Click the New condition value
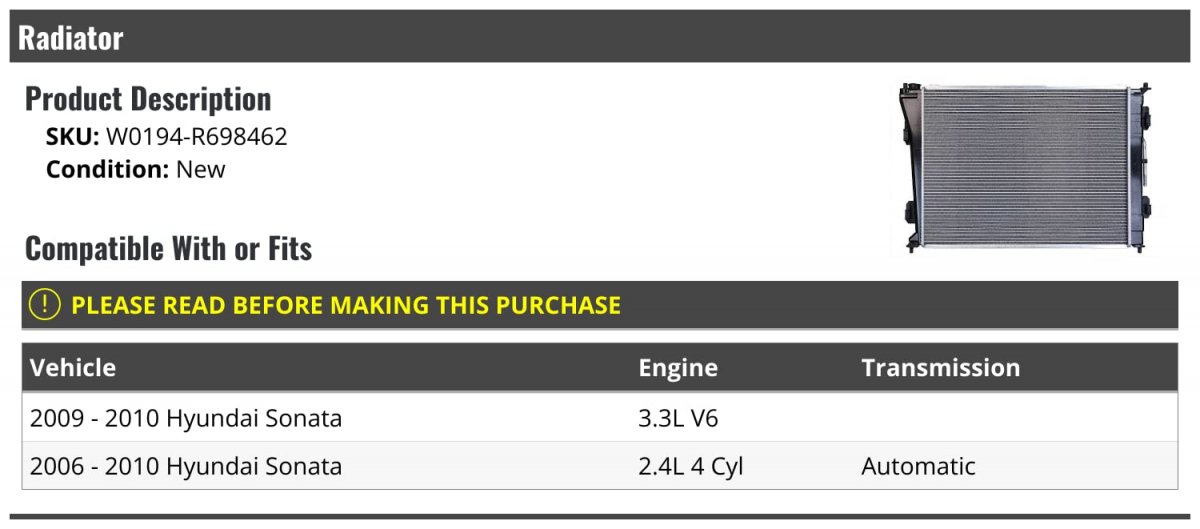 coord(201,169)
